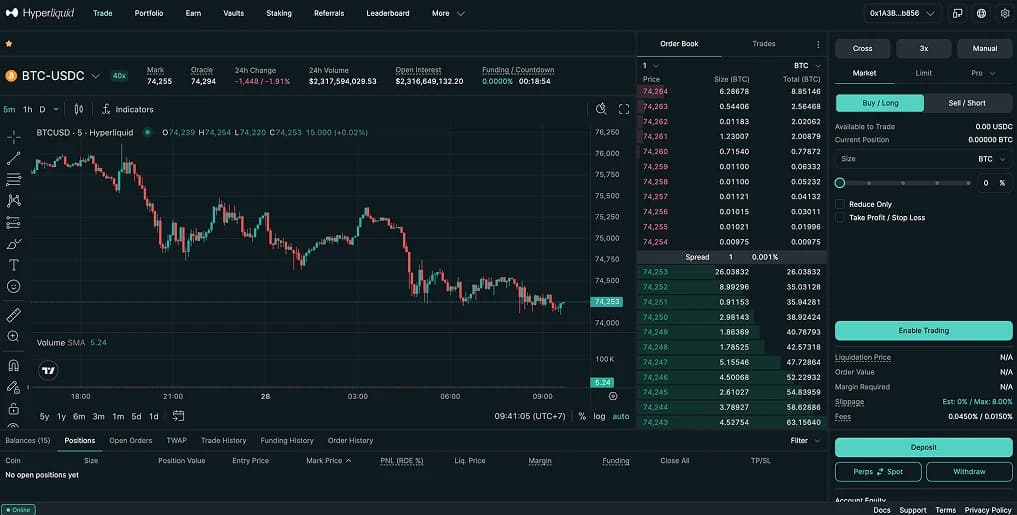Enable the Reduce Only checkbox
Viewport: 1017px width, 515px height.
pyautogui.click(x=840, y=204)
